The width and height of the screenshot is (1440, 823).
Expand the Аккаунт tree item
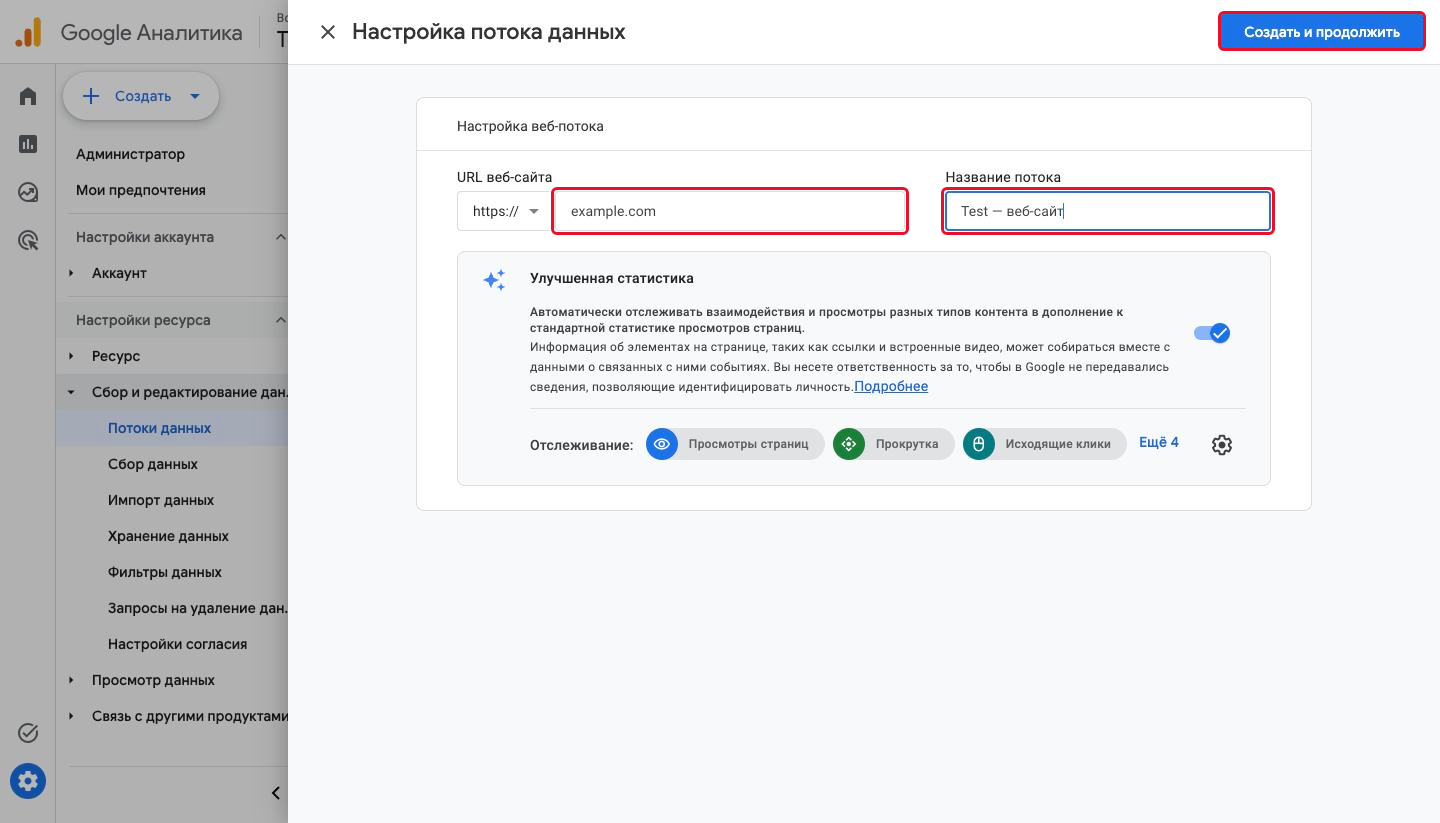(71, 273)
